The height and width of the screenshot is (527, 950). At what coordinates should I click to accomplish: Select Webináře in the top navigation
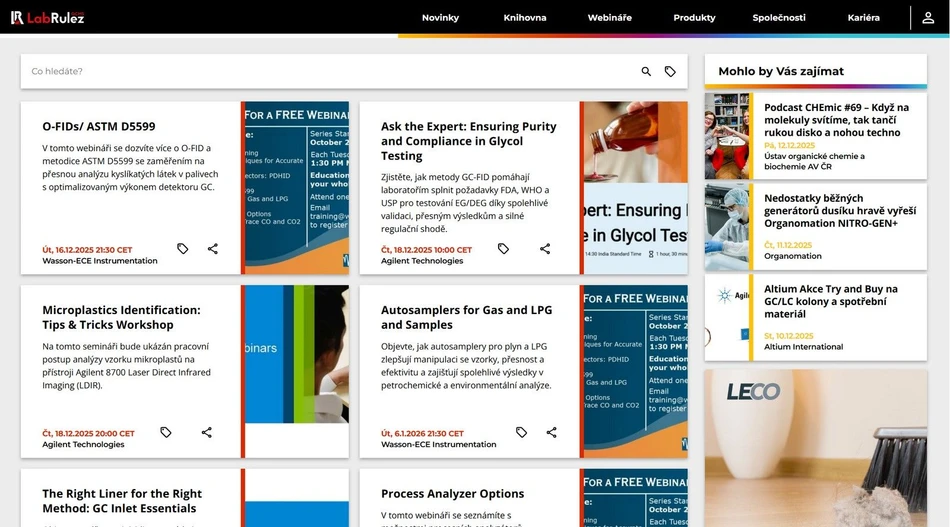click(609, 18)
